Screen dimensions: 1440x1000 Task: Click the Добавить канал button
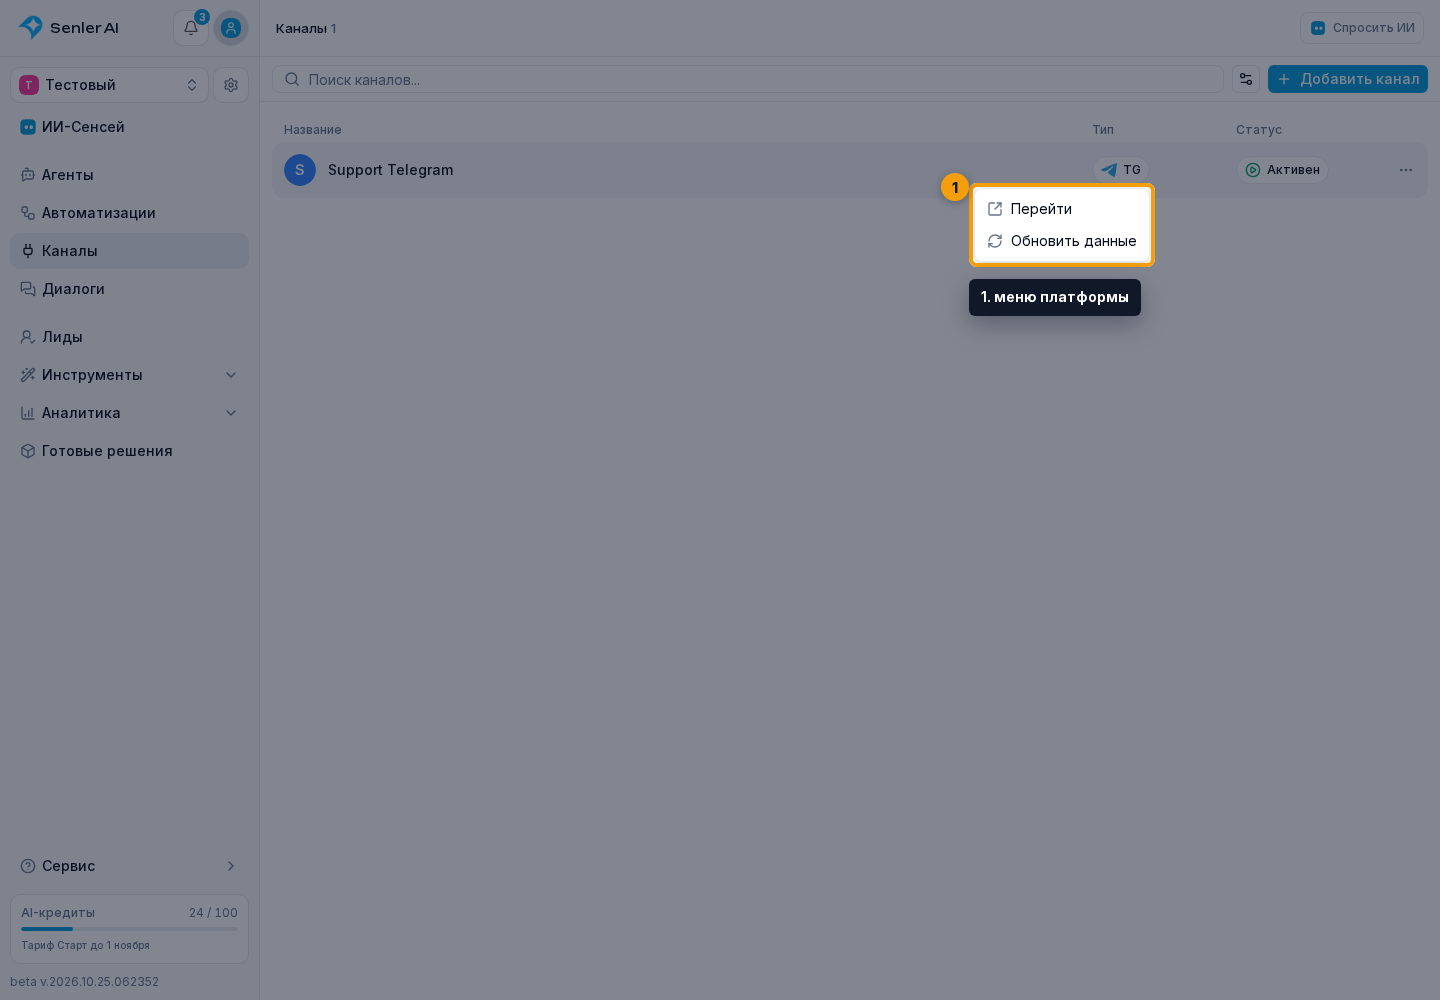[1348, 79]
